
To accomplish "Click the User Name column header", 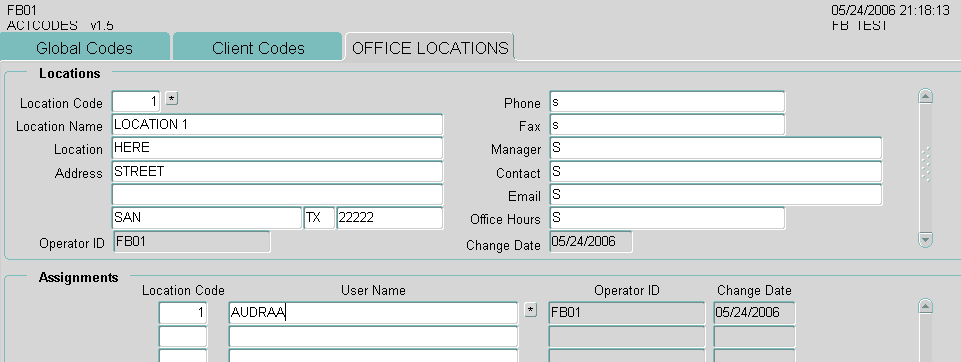I will coord(373,290).
